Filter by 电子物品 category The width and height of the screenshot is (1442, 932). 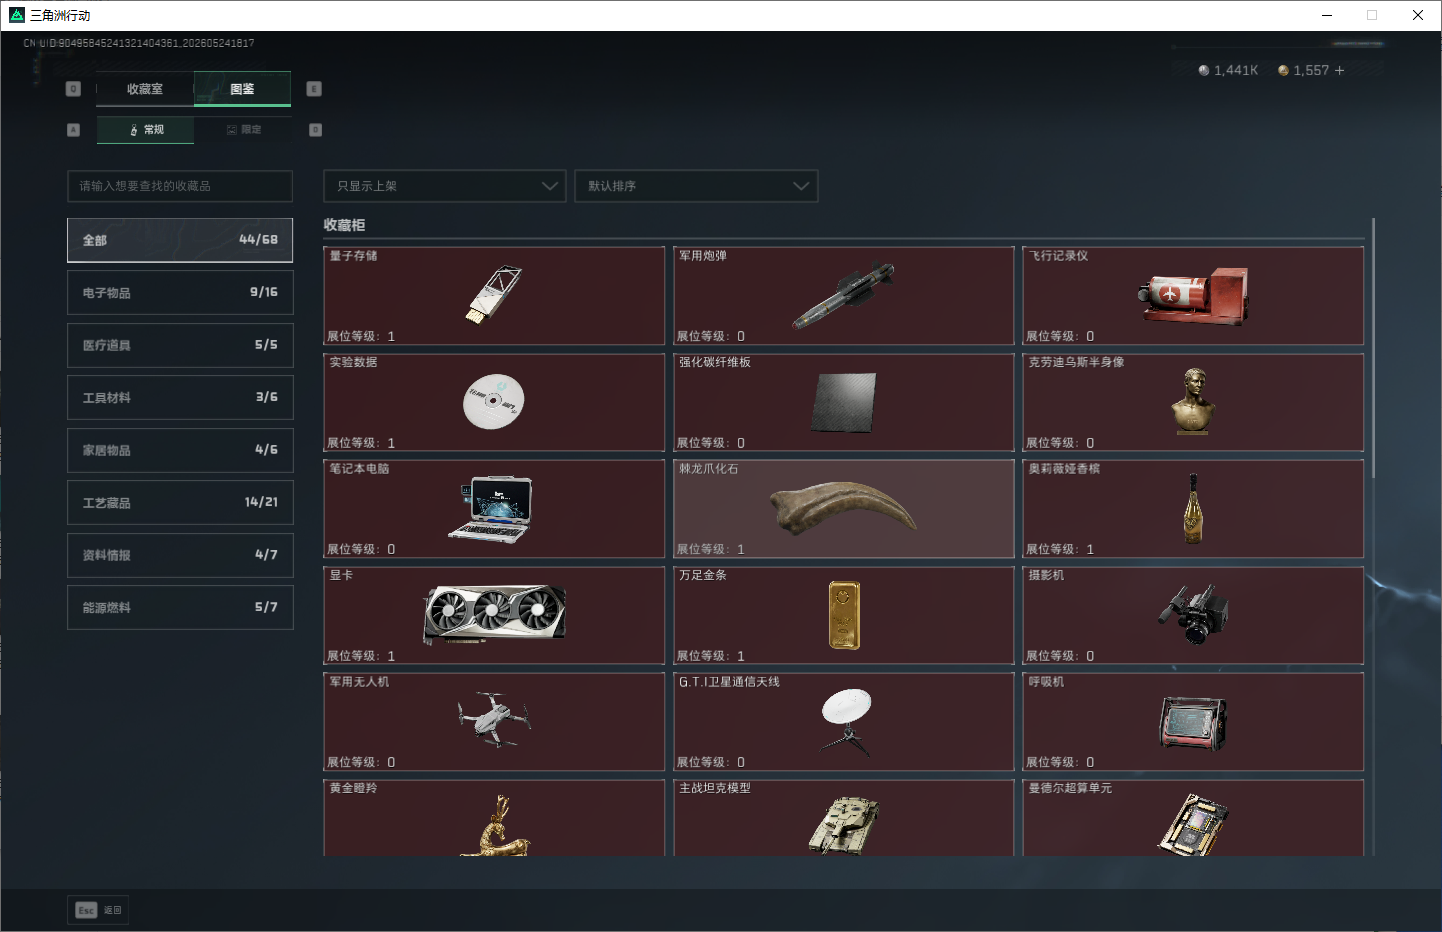[x=180, y=293]
